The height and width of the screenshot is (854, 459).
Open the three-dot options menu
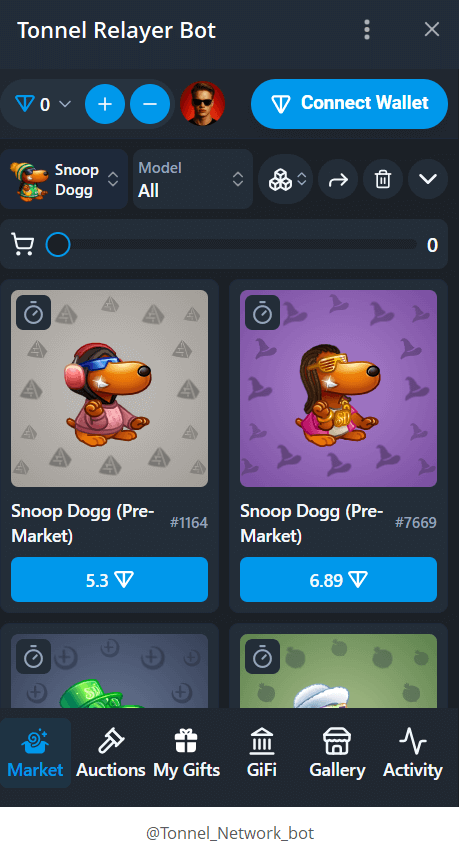(x=367, y=29)
